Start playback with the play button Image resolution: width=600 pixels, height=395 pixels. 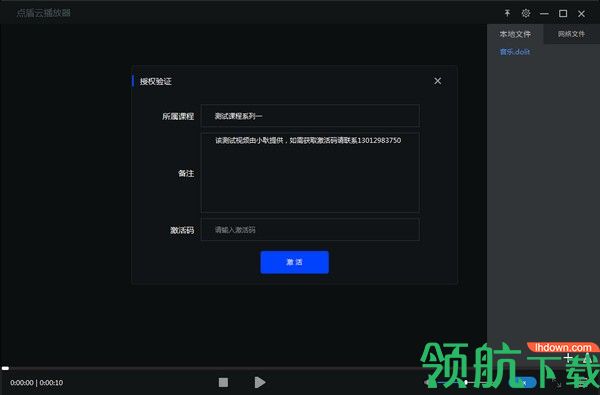(x=260, y=382)
